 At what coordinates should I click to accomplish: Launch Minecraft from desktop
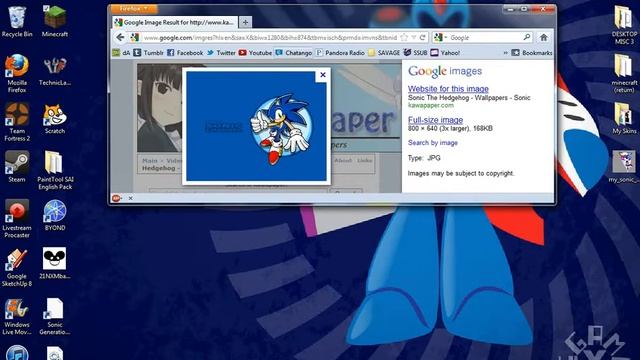[55, 22]
